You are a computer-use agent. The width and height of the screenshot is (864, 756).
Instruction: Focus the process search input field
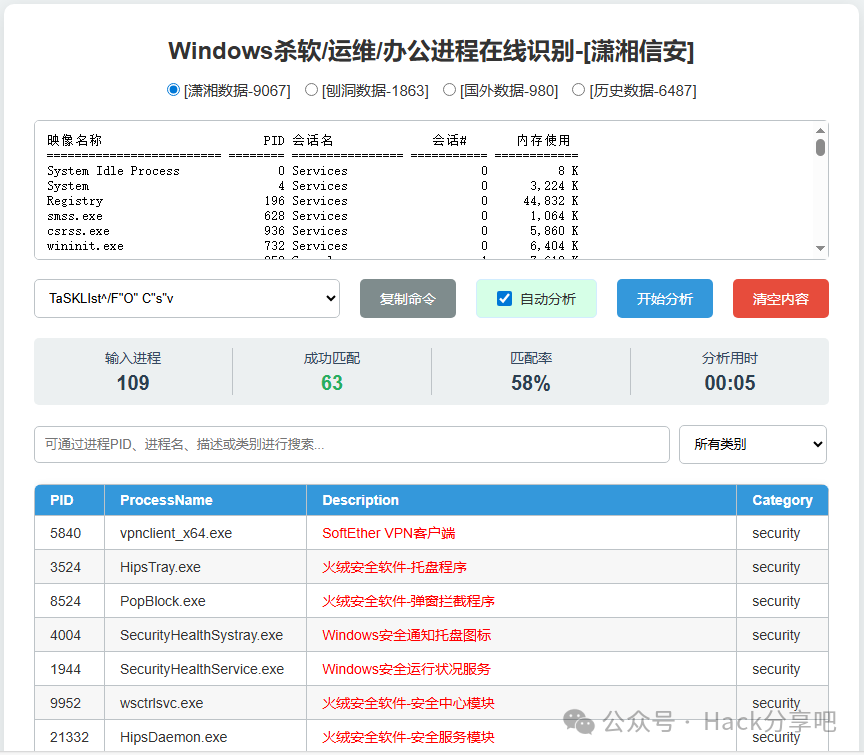click(x=352, y=444)
